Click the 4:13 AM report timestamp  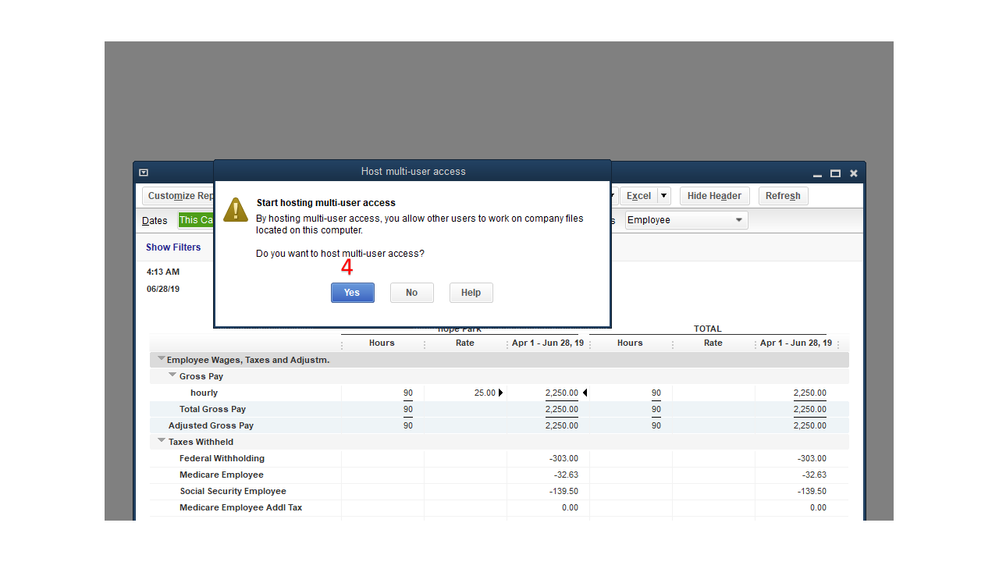(163, 271)
